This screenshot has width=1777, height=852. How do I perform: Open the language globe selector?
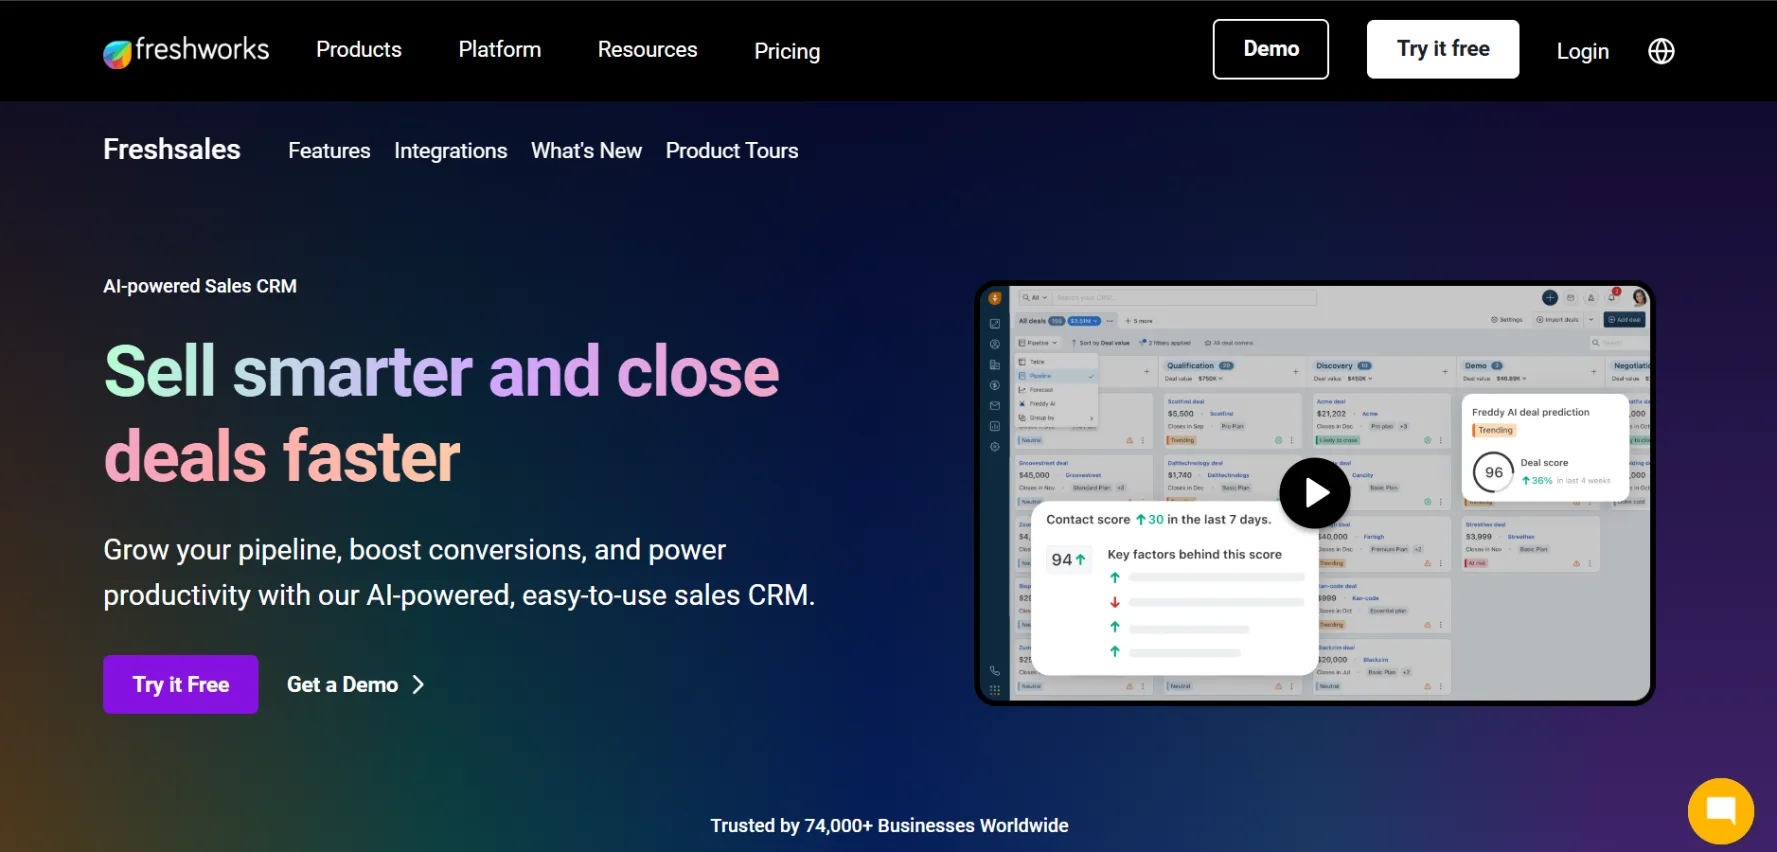pos(1661,51)
